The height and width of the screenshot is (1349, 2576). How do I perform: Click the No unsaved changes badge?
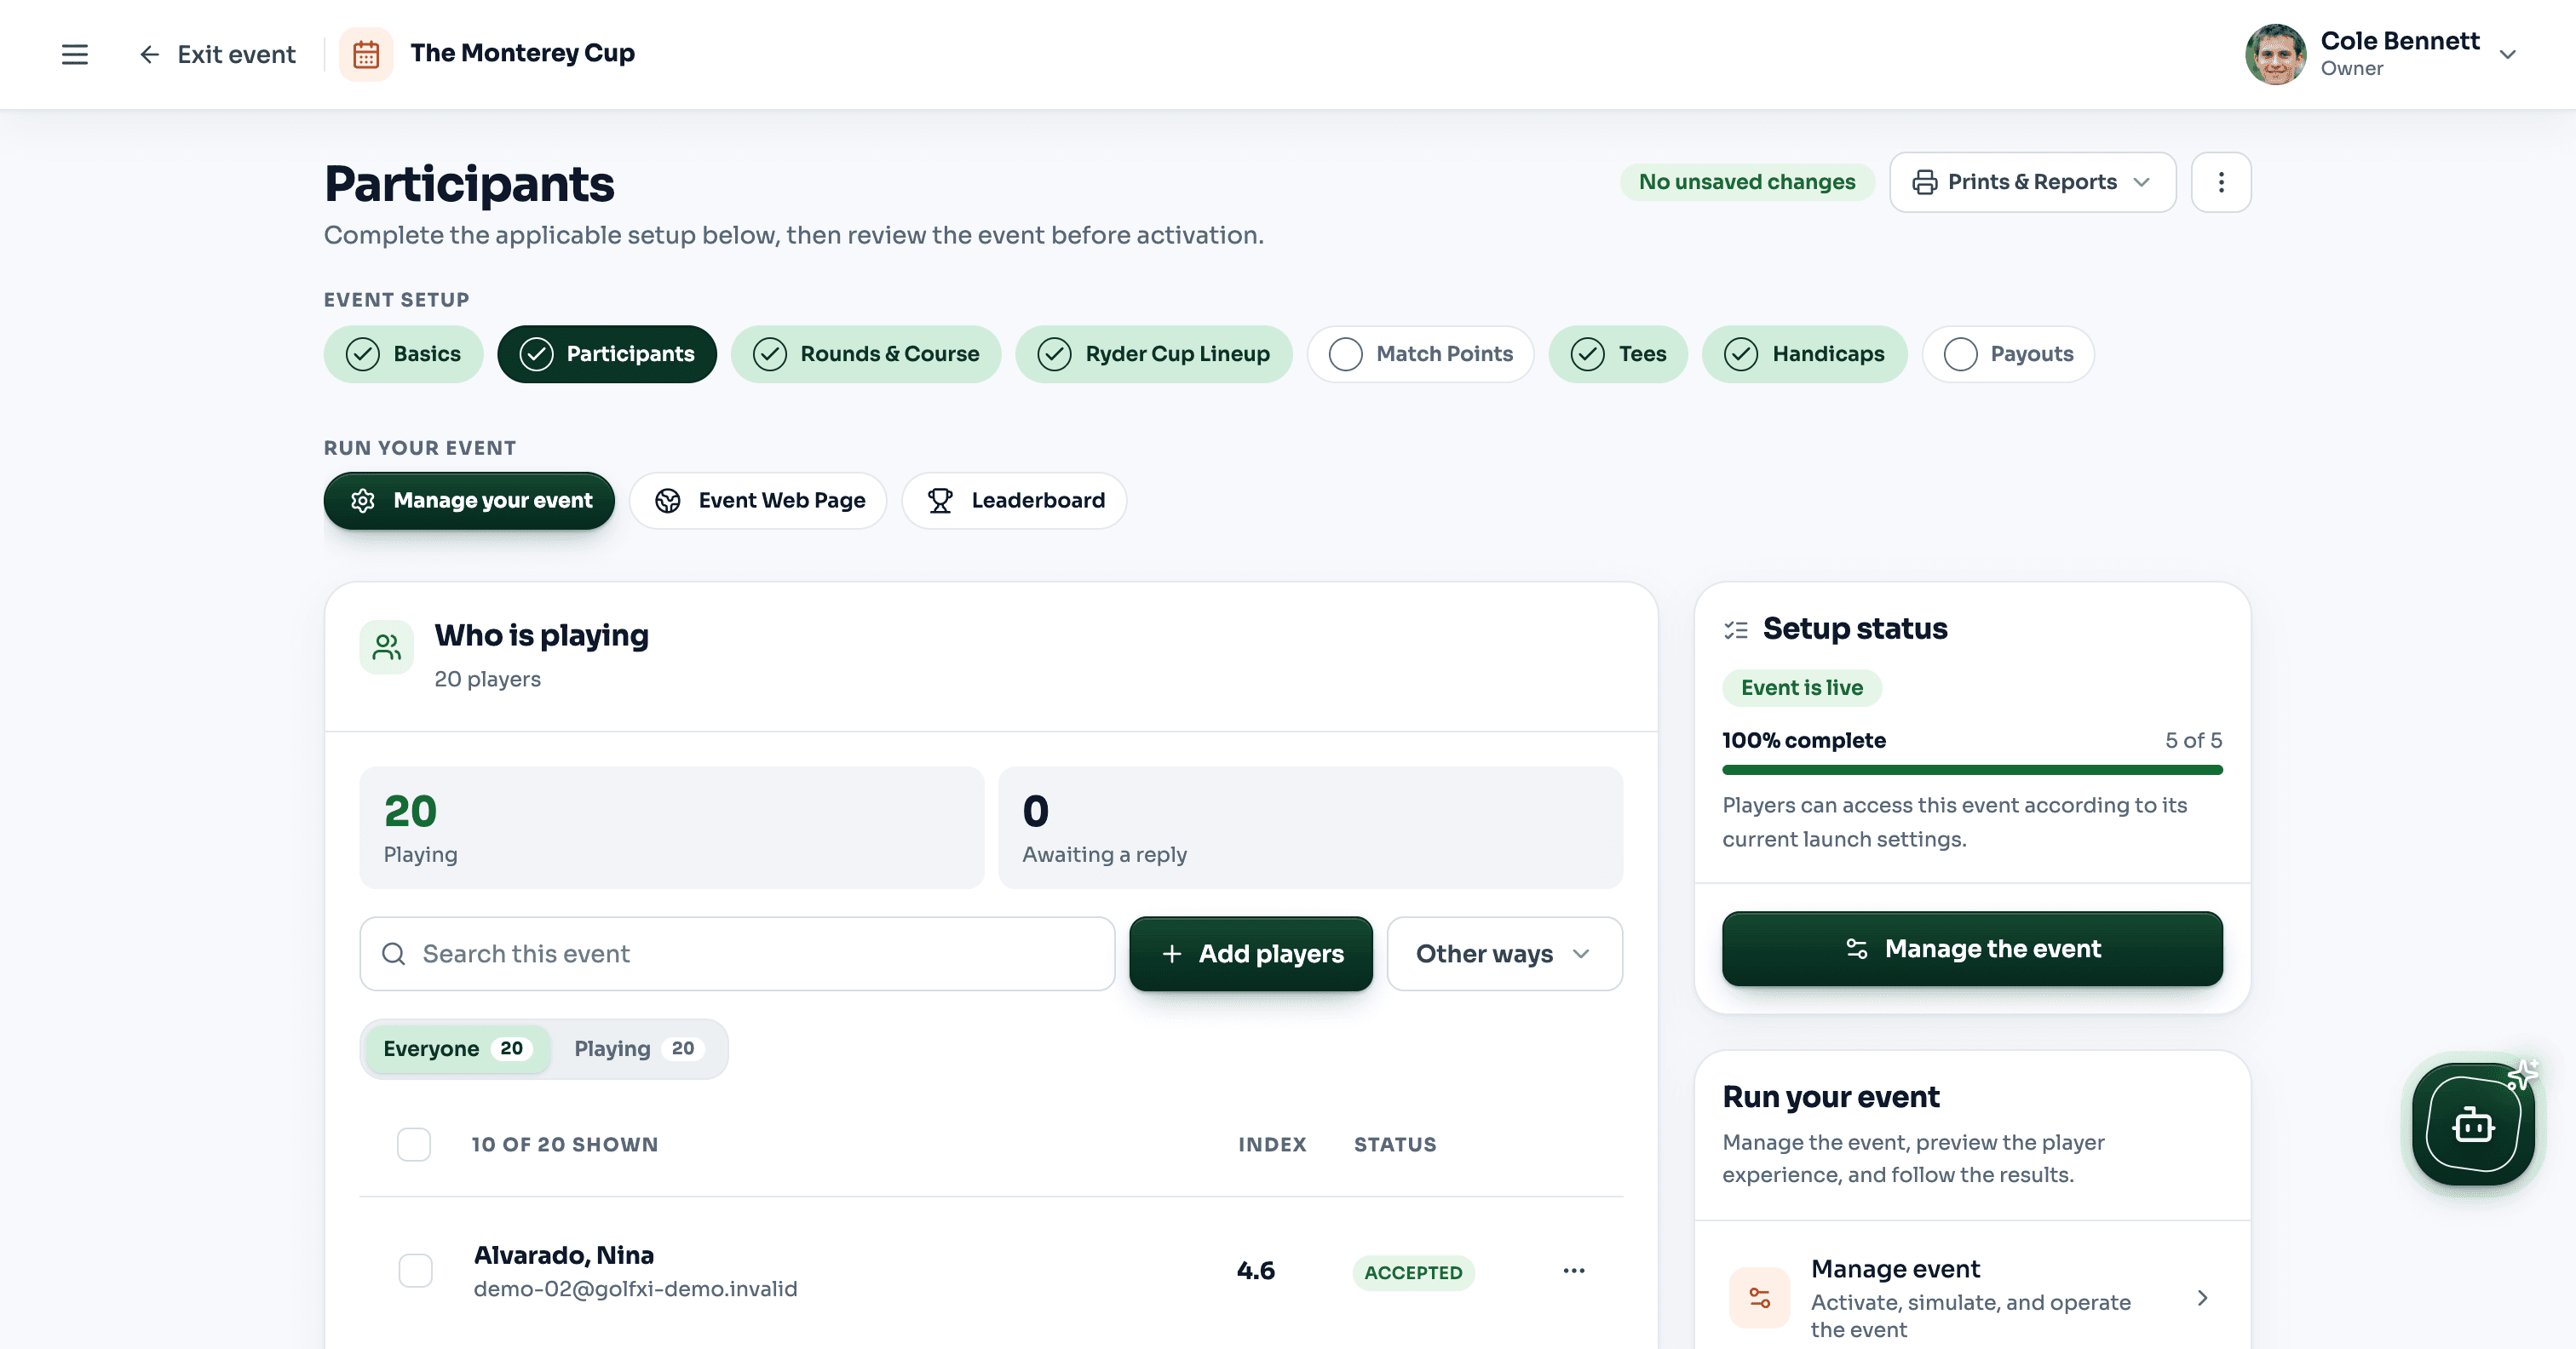1747,182
